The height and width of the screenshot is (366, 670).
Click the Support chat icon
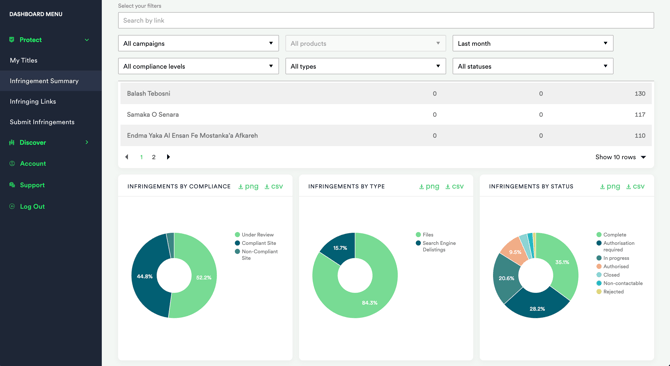coord(12,185)
